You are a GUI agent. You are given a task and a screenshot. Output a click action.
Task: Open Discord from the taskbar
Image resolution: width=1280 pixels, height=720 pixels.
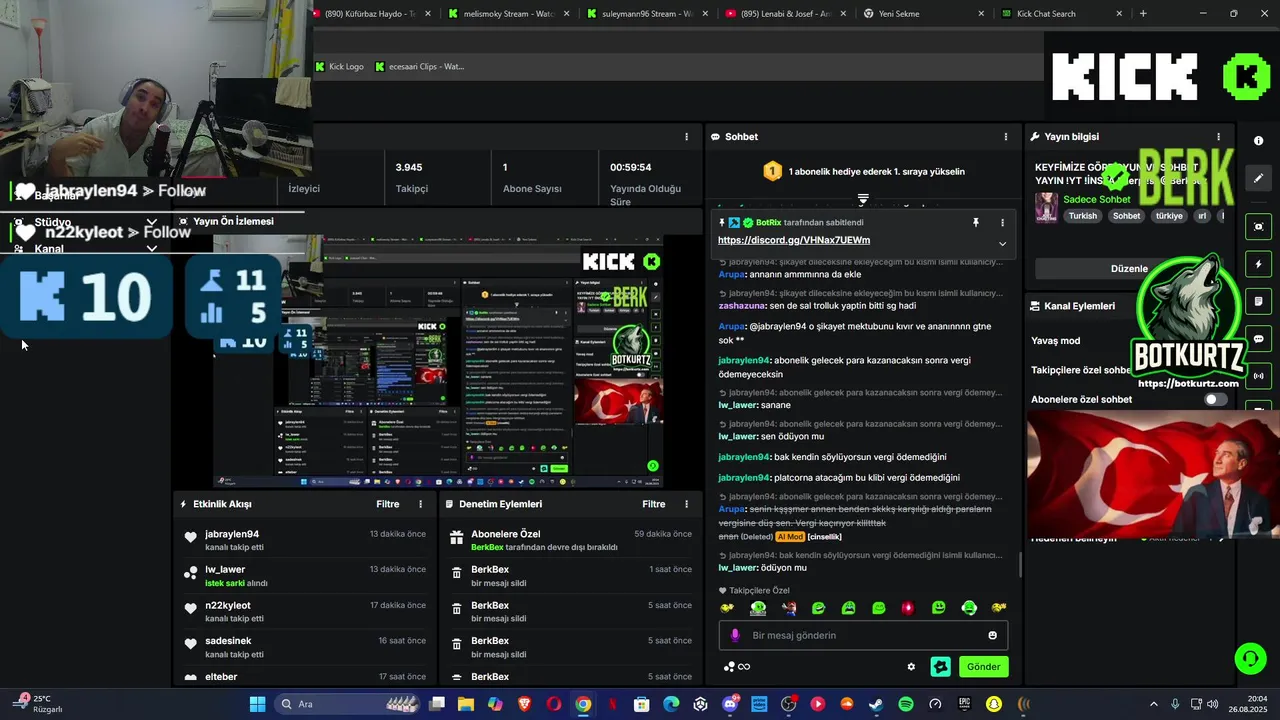(730, 704)
